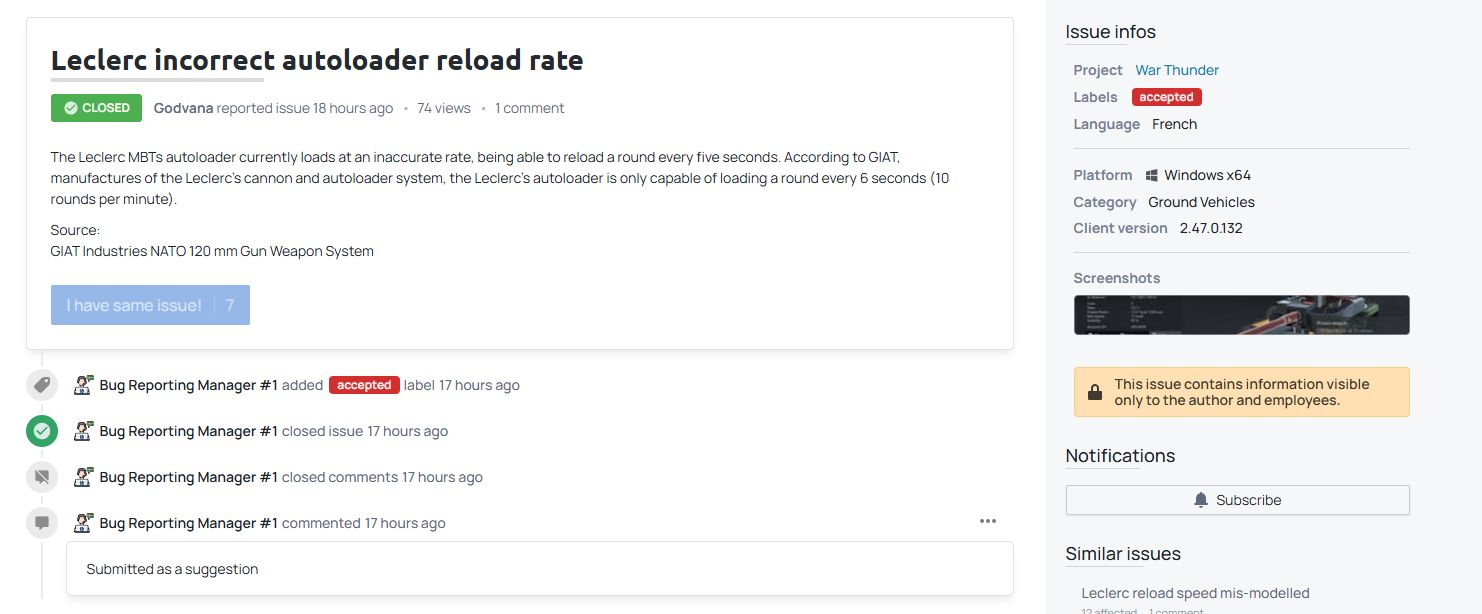Click the green CLOSED status badge

pos(96,108)
